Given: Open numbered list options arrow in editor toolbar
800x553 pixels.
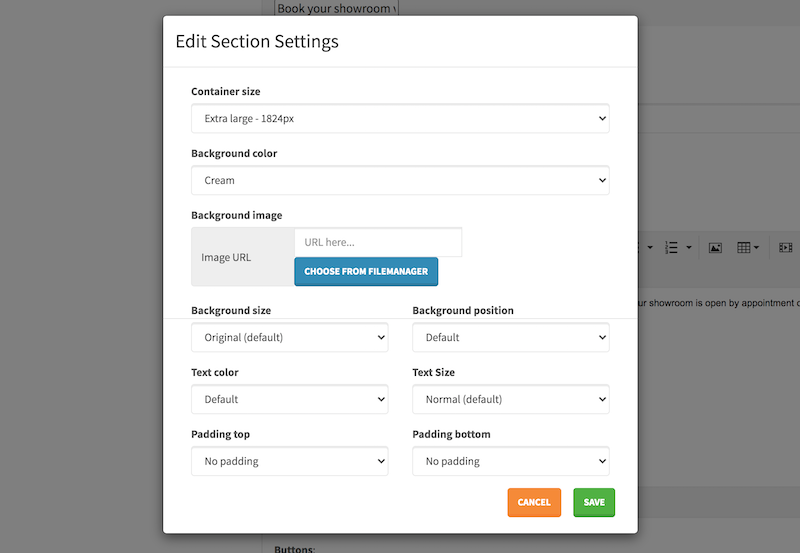Looking at the screenshot, I should [x=689, y=248].
